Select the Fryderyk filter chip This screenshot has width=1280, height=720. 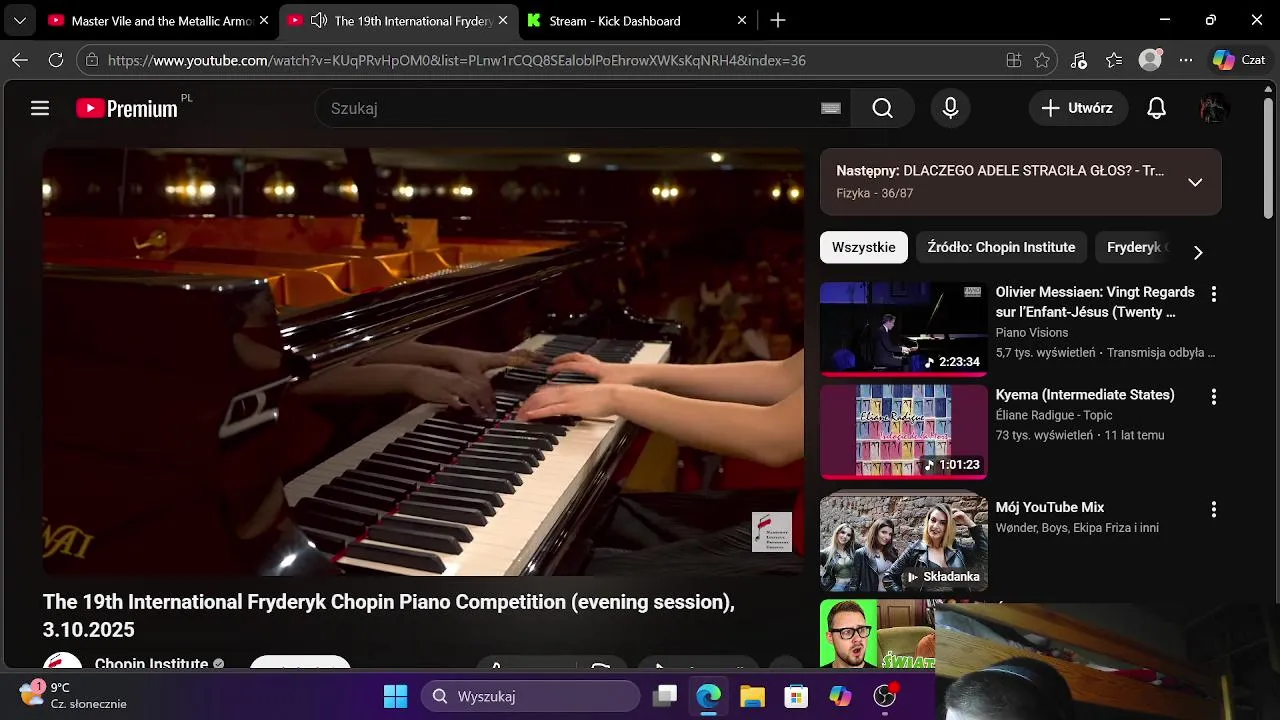tap(1135, 247)
